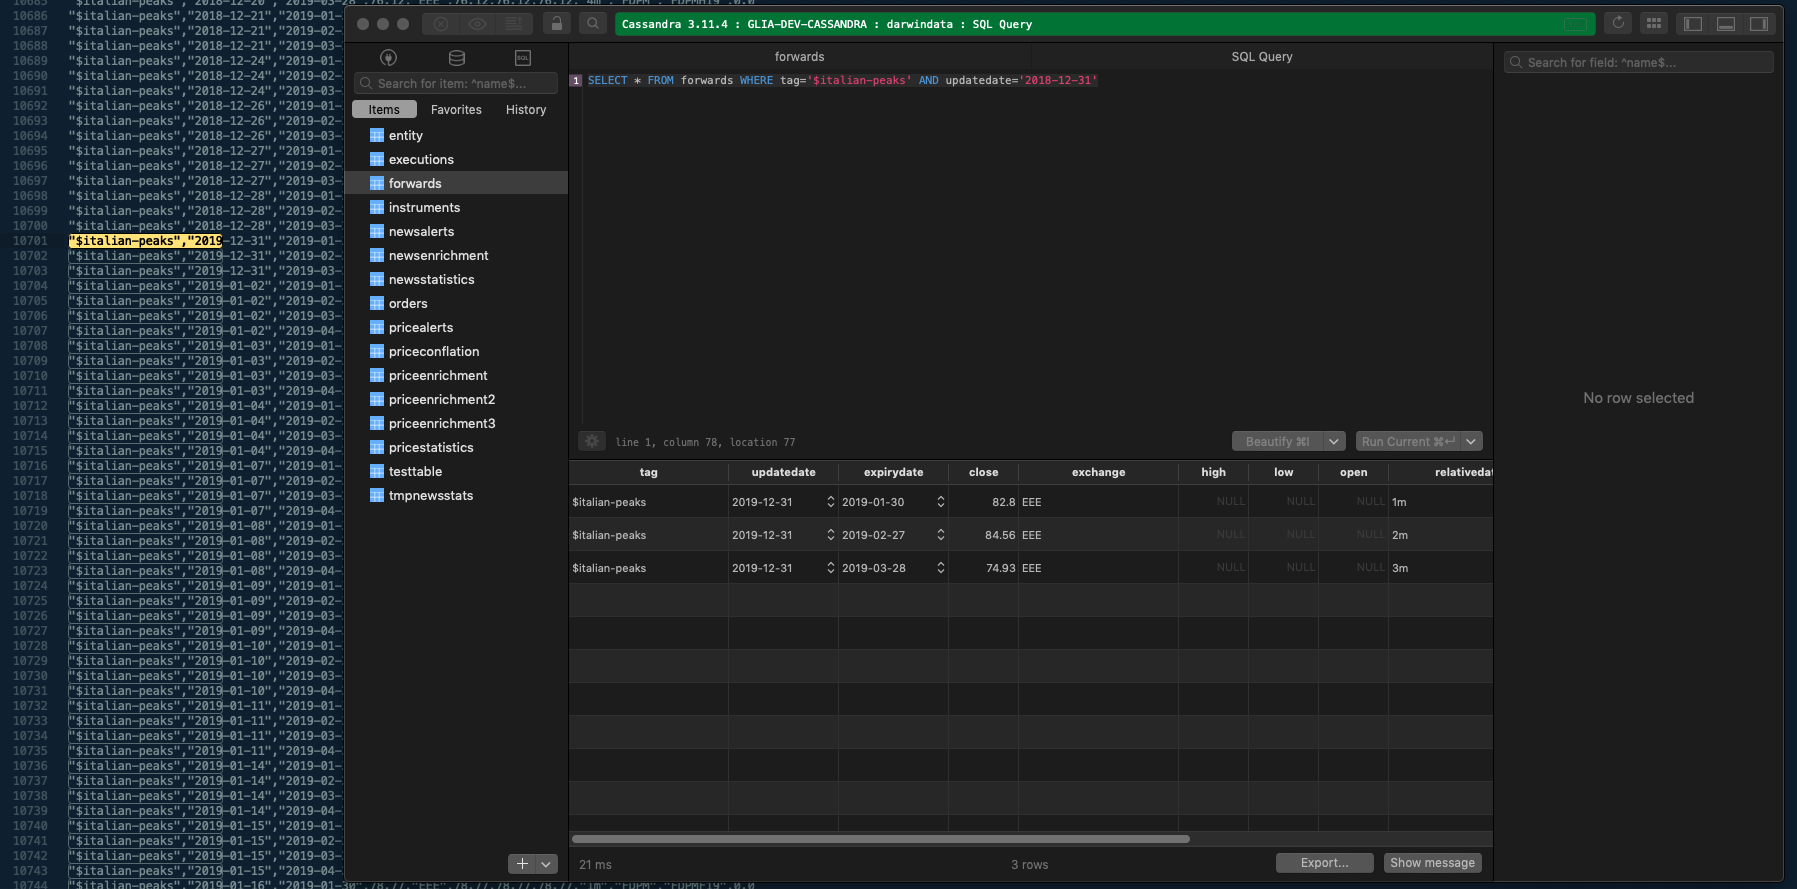
Task: Click the Search for item field
Action: 455,83
